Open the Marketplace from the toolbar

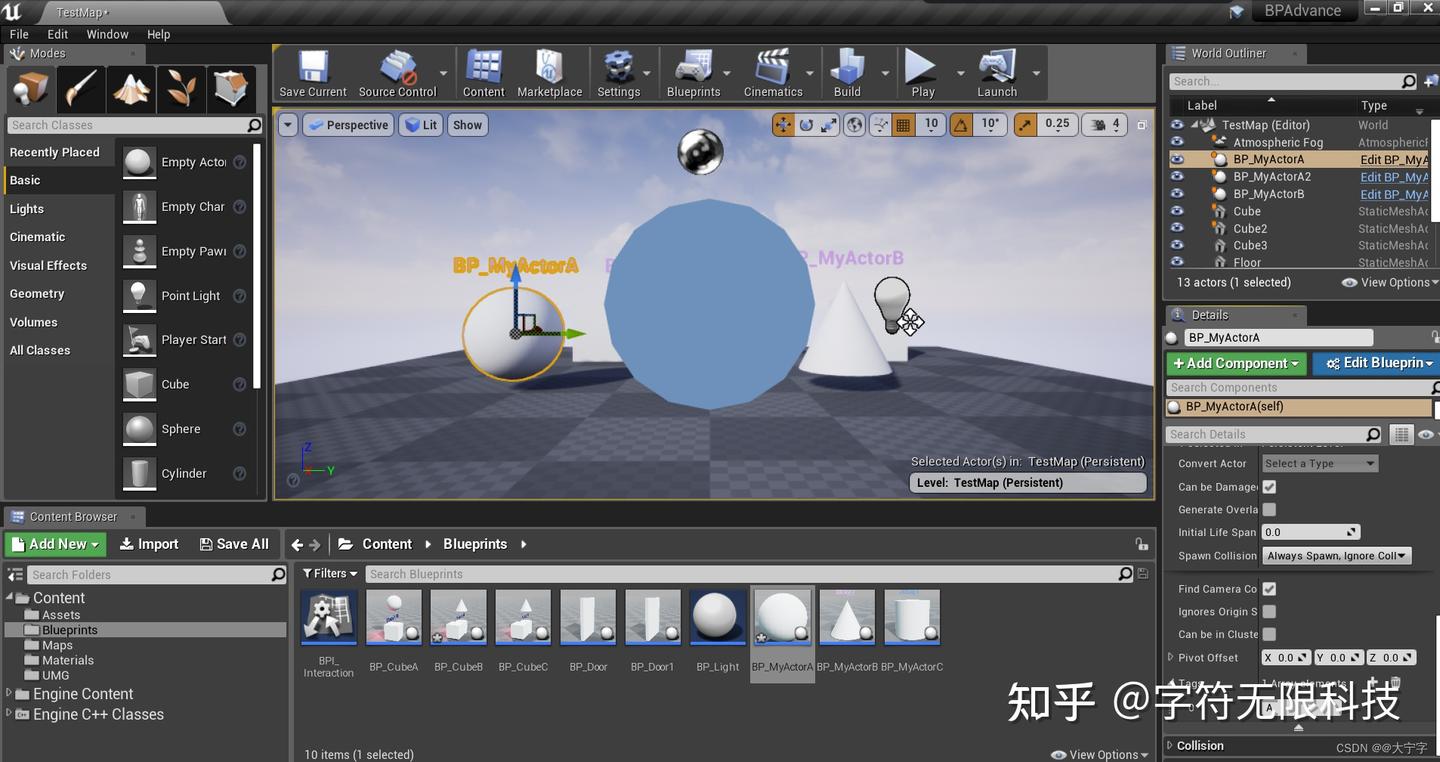(x=549, y=72)
